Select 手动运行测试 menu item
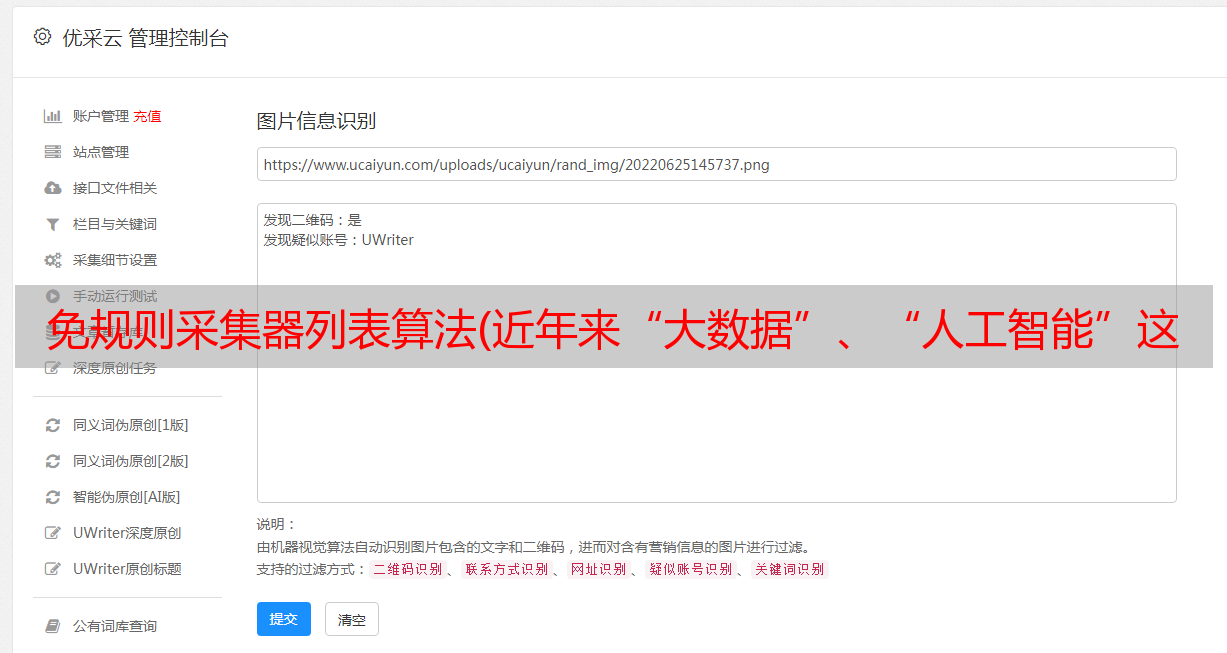The height and width of the screenshot is (653, 1227). (115, 296)
